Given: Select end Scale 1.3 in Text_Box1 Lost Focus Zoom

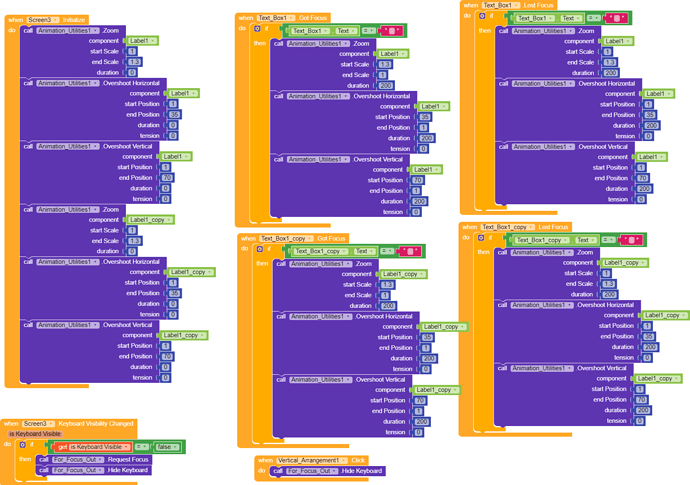Looking at the screenshot, I should point(609,62).
